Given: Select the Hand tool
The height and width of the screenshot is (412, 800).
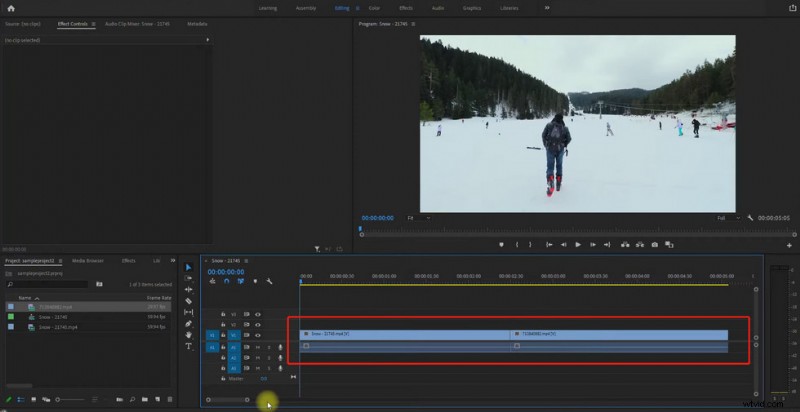Looking at the screenshot, I should click(x=188, y=335).
